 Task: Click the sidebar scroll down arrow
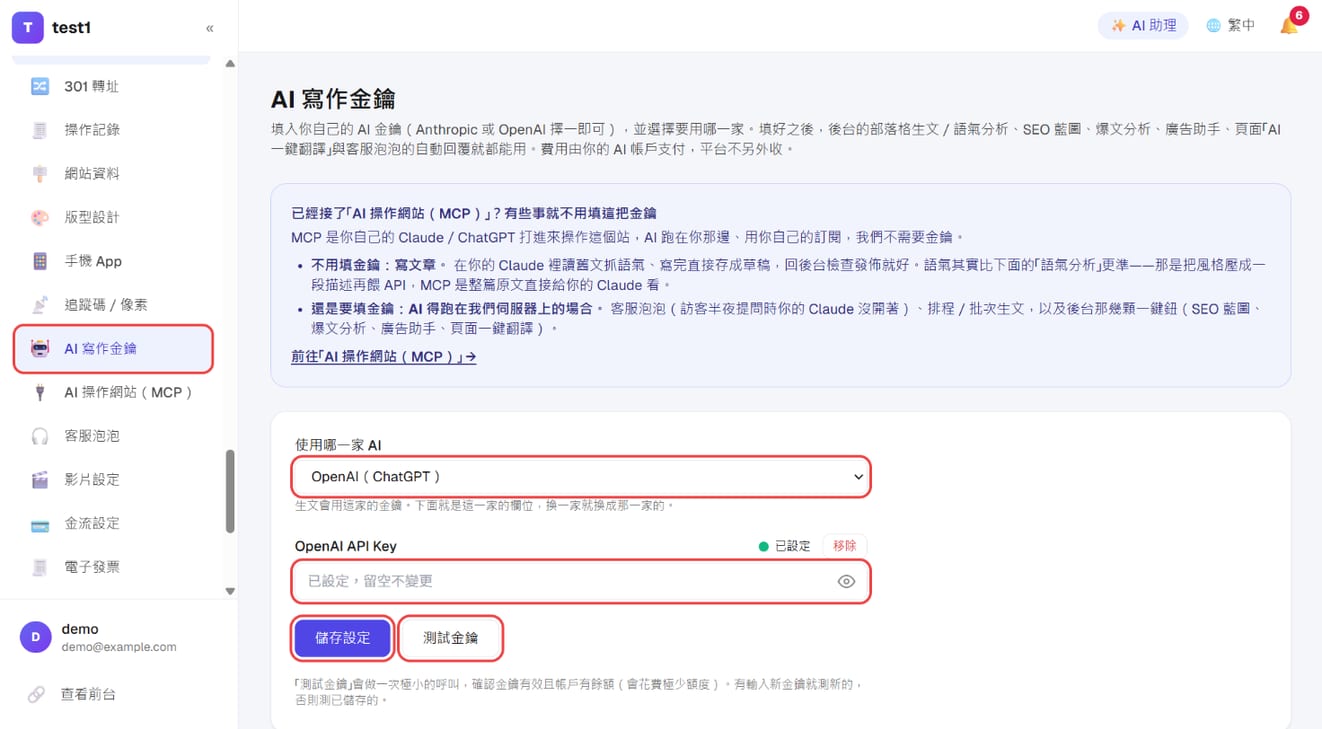tap(230, 592)
